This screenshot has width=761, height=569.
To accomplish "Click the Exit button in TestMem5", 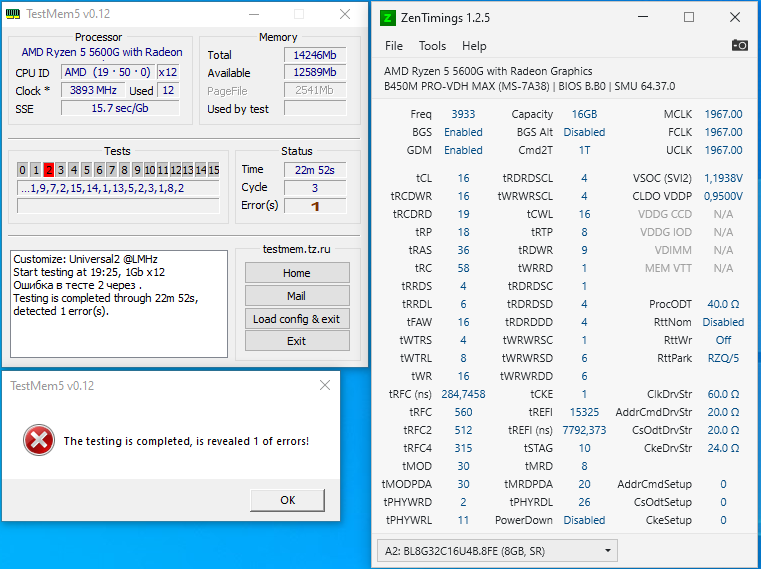I will tap(297, 341).
